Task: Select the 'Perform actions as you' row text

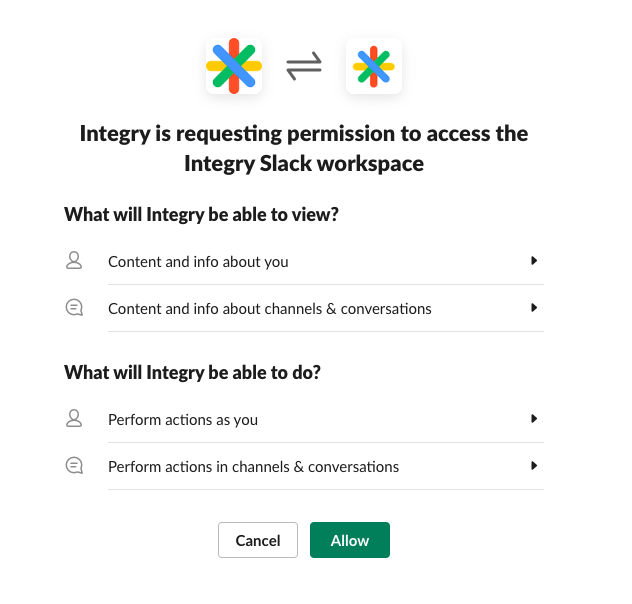Action: tap(183, 419)
